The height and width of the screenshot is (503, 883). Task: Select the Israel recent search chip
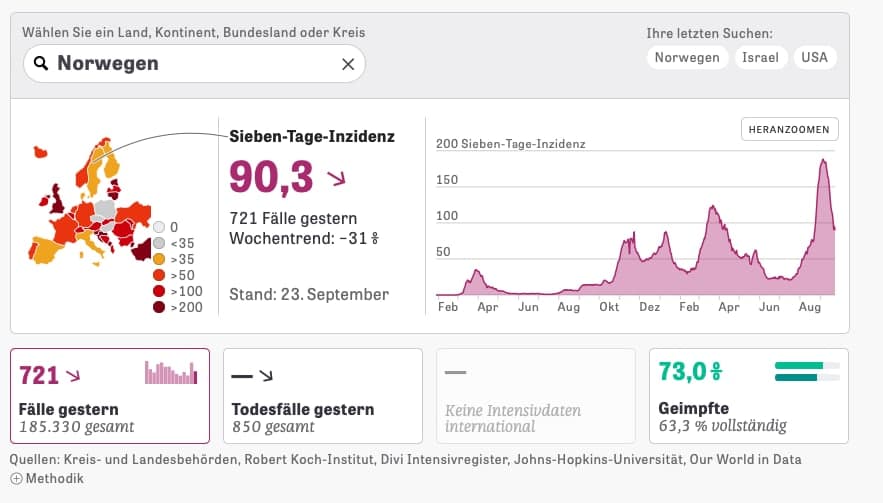760,57
